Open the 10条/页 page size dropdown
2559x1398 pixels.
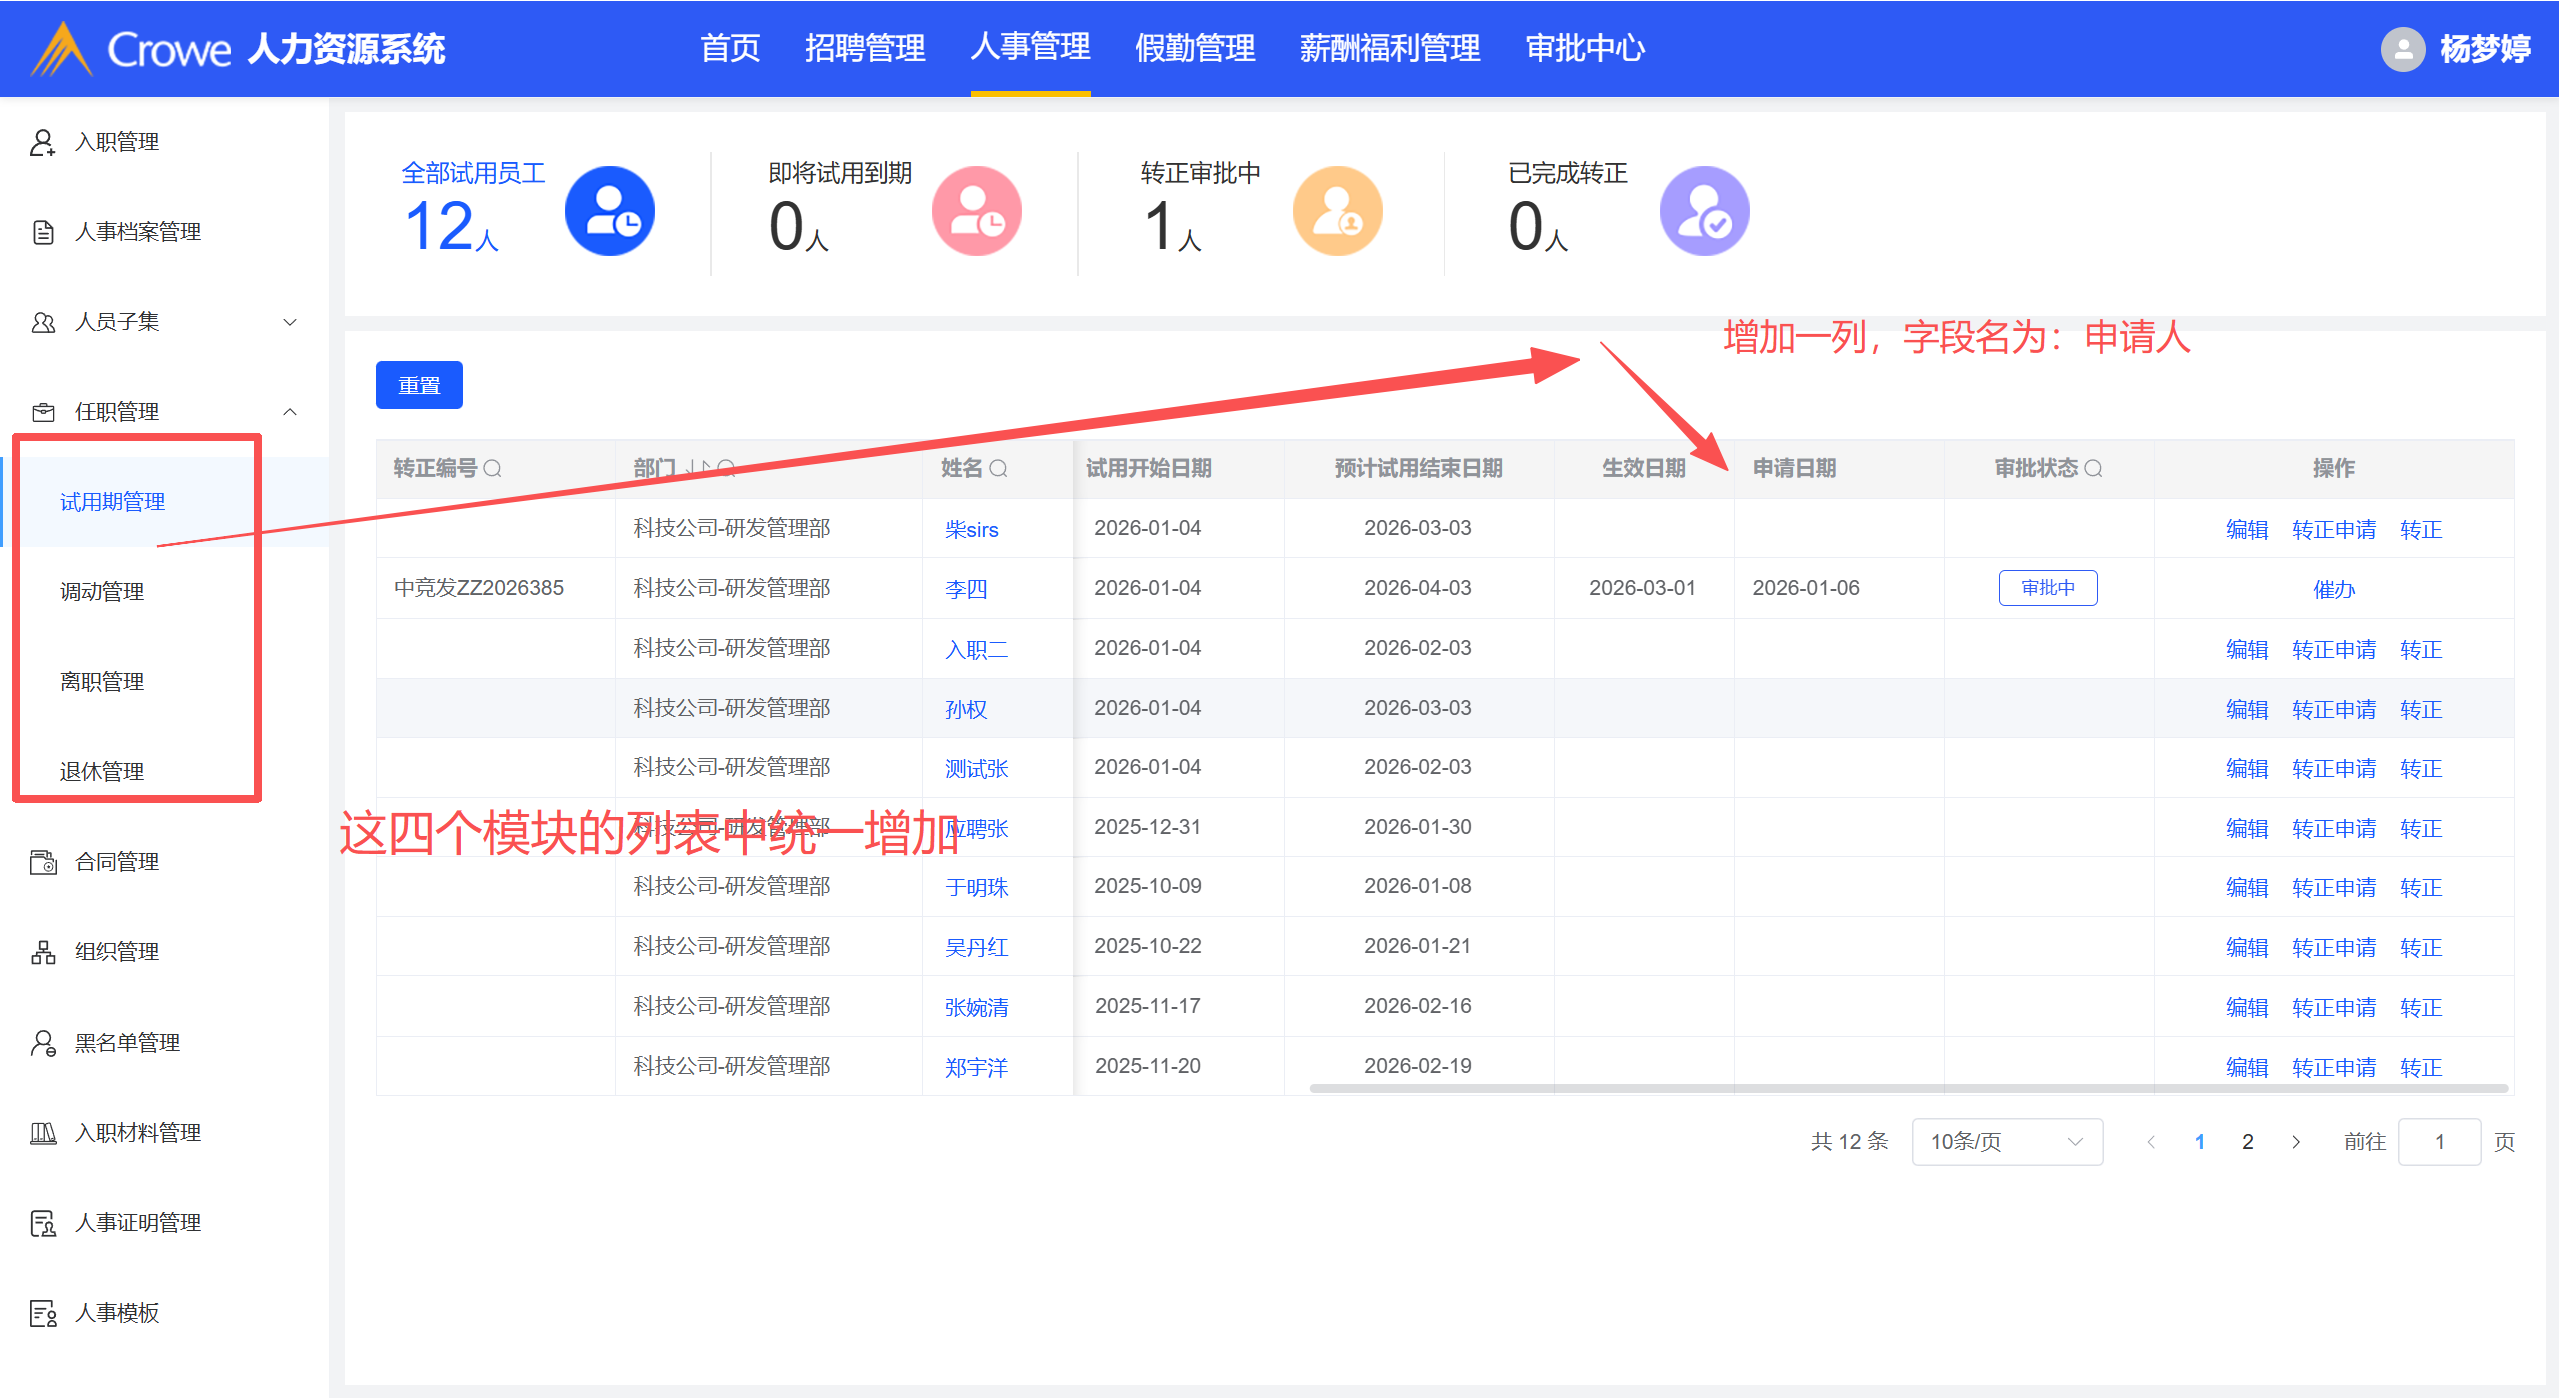[2006, 1142]
